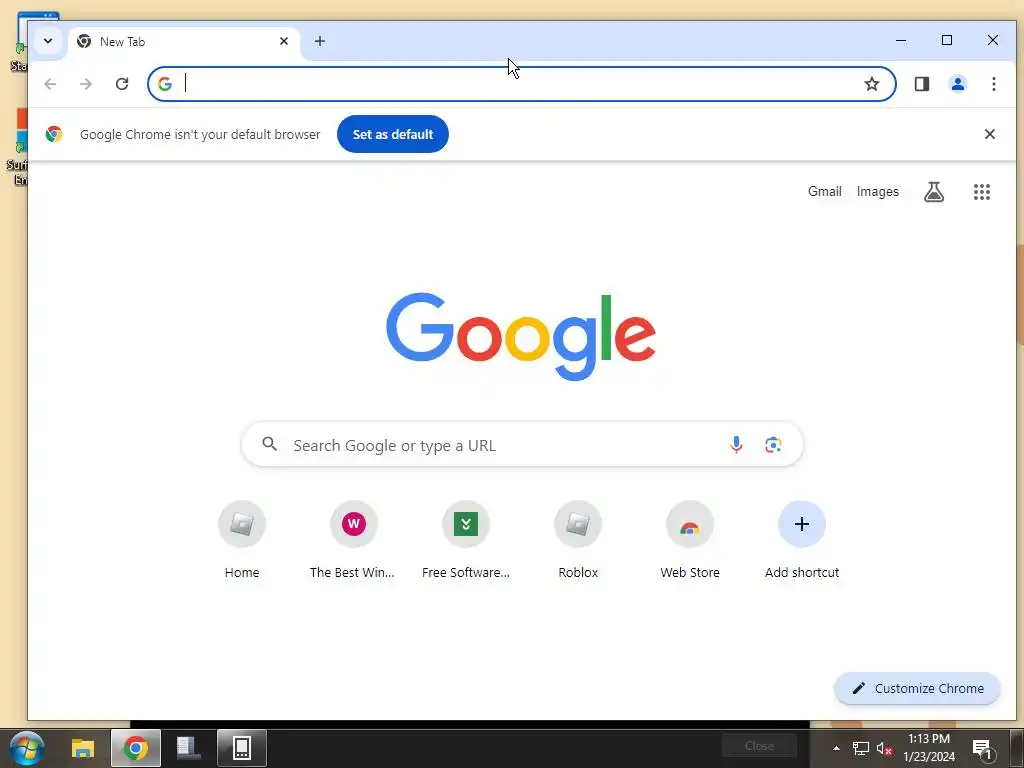Viewport: 1024px width, 768px height.
Task: Open the Google apps grid
Action: pyautogui.click(x=982, y=191)
